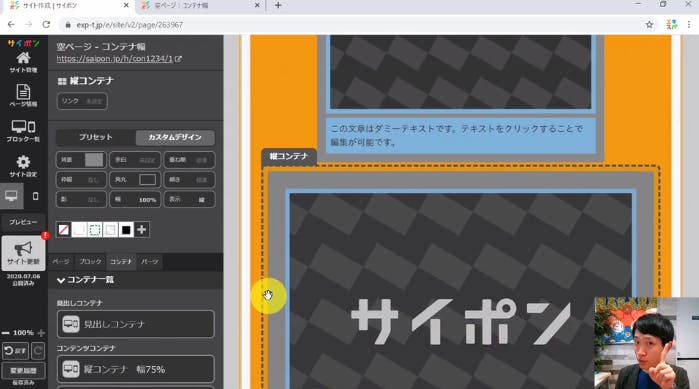Image resolution: width=699 pixels, height=389 pixels.
Task: Select the black style swatch
Action: (126, 230)
